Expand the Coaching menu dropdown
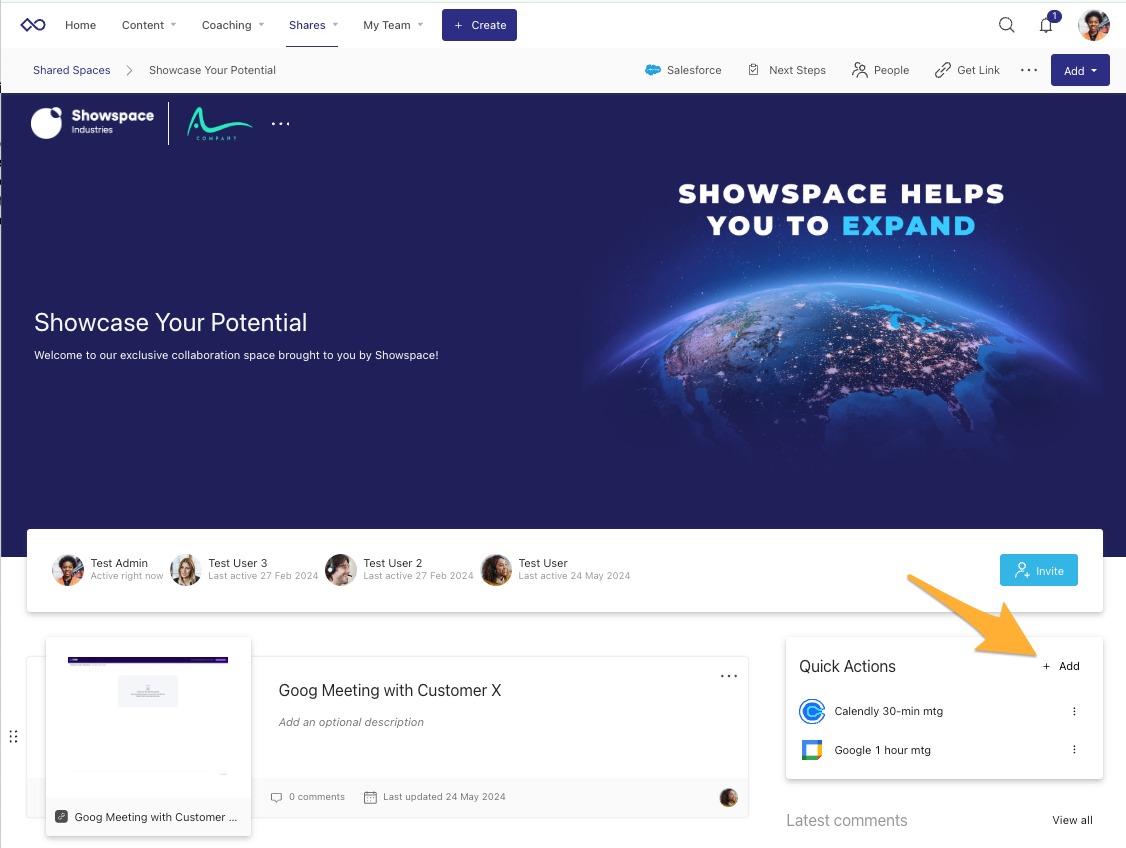 click(x=233, y=25)
